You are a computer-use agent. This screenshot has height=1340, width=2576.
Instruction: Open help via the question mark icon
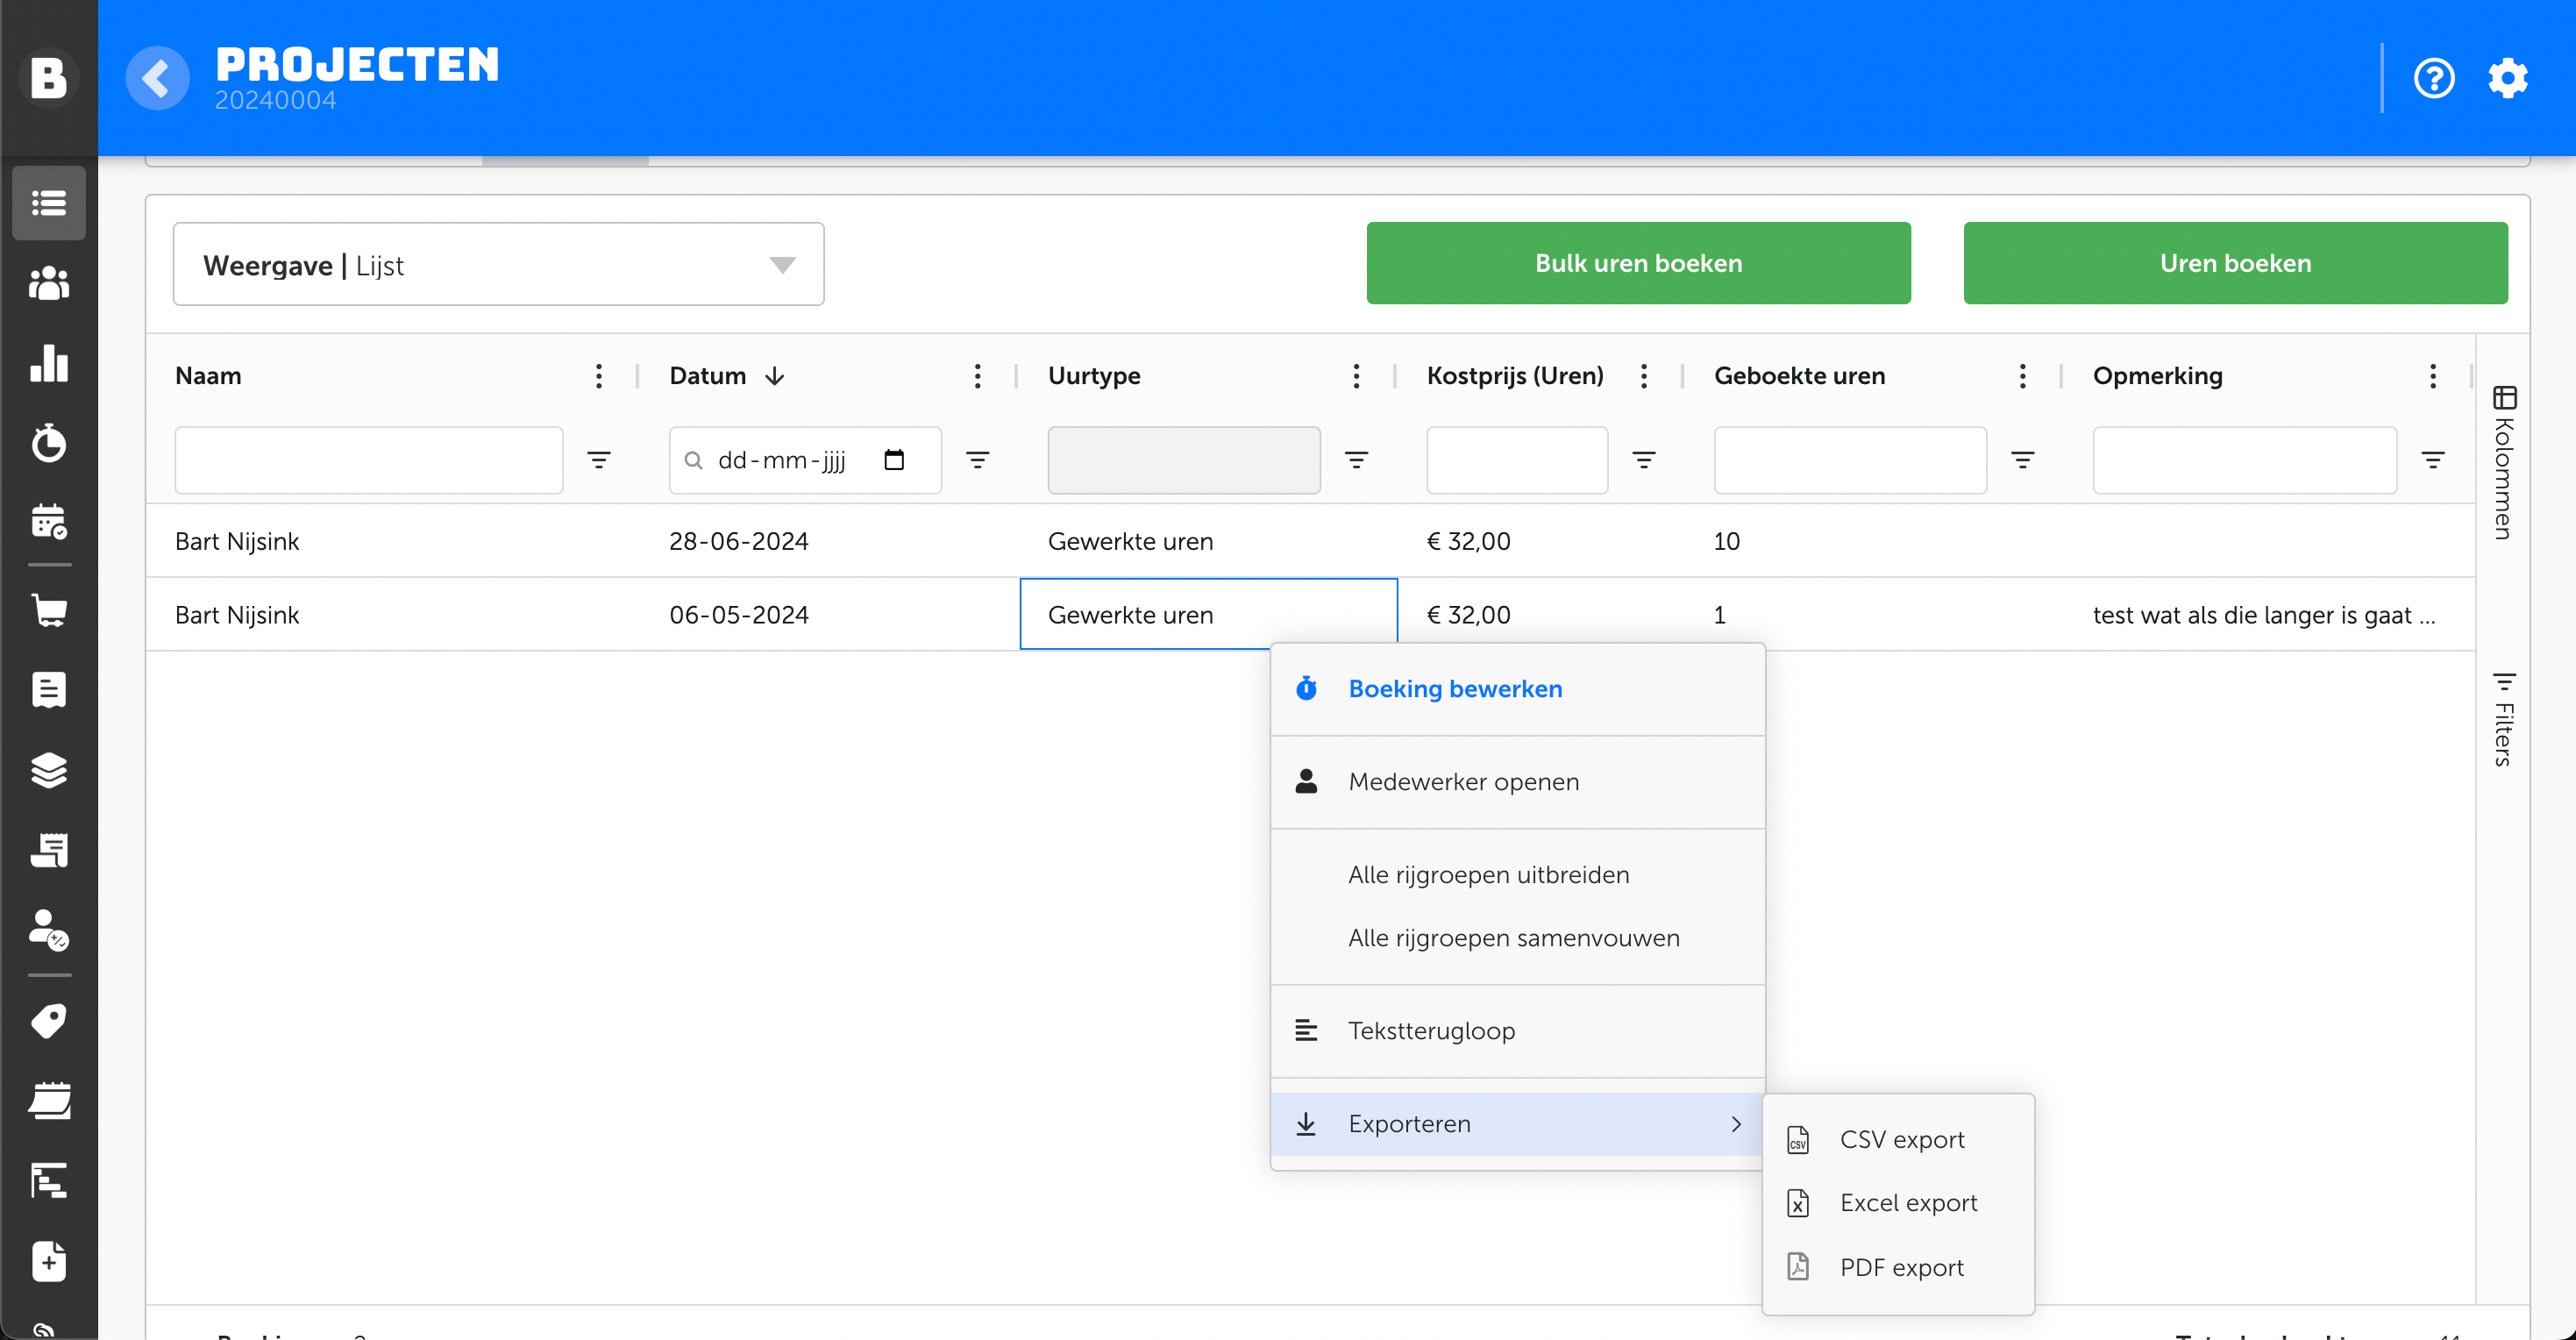click(x=2433, y=77)
